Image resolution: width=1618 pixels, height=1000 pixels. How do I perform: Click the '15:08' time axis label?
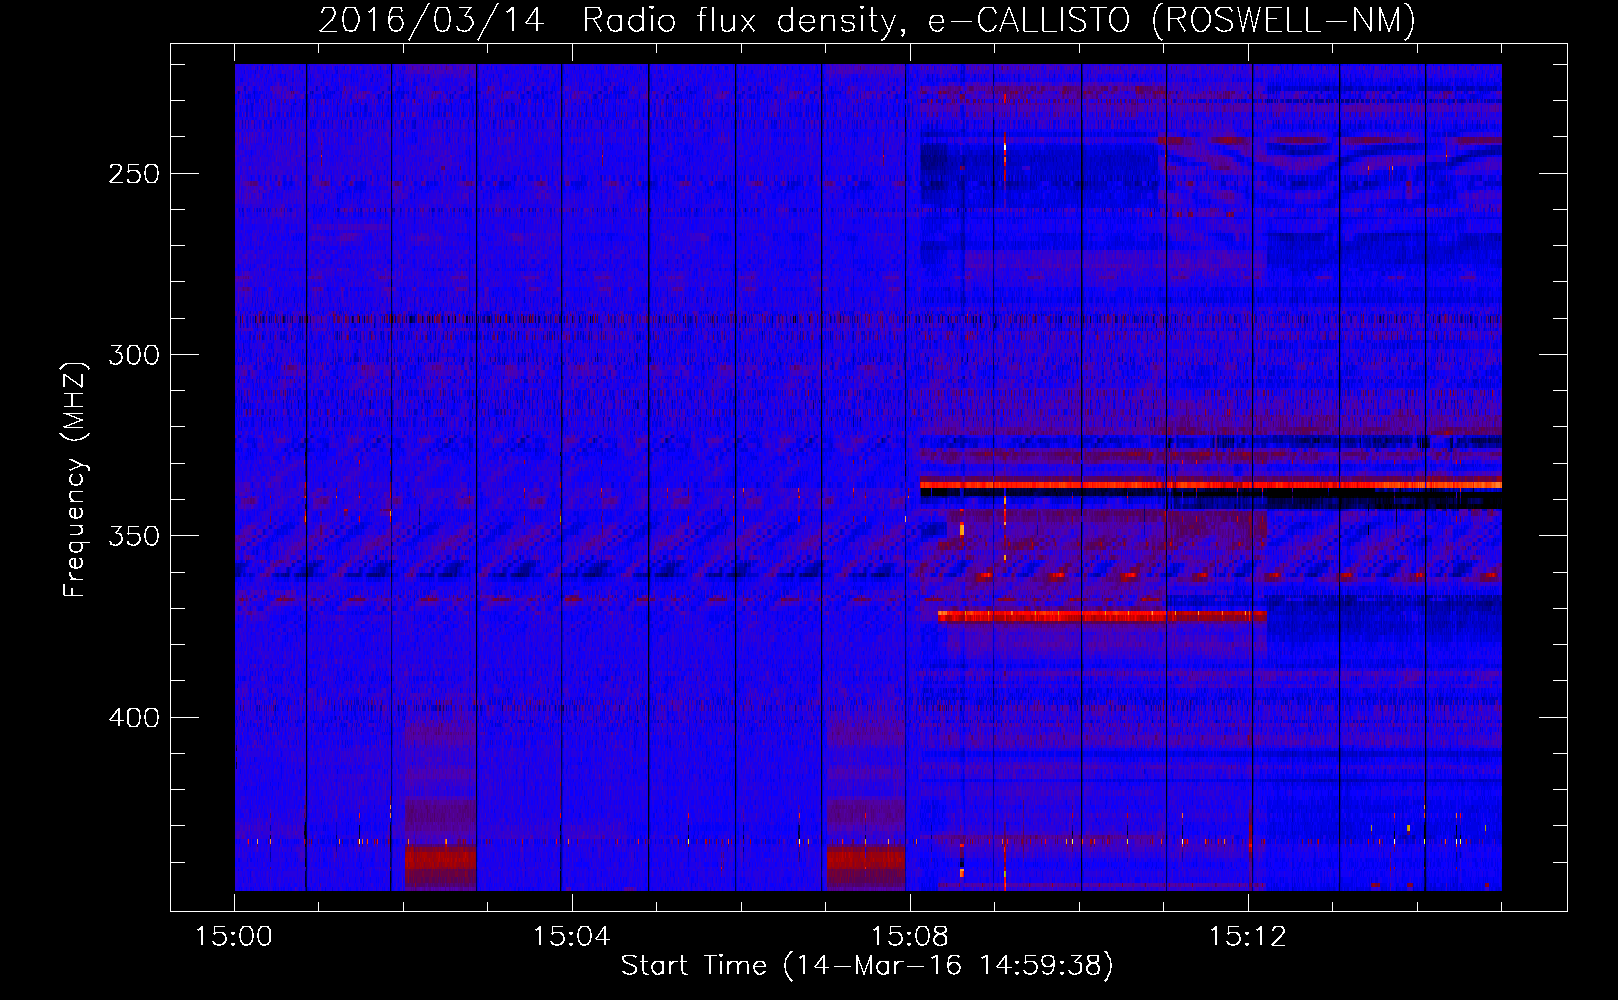pos(909,937)
